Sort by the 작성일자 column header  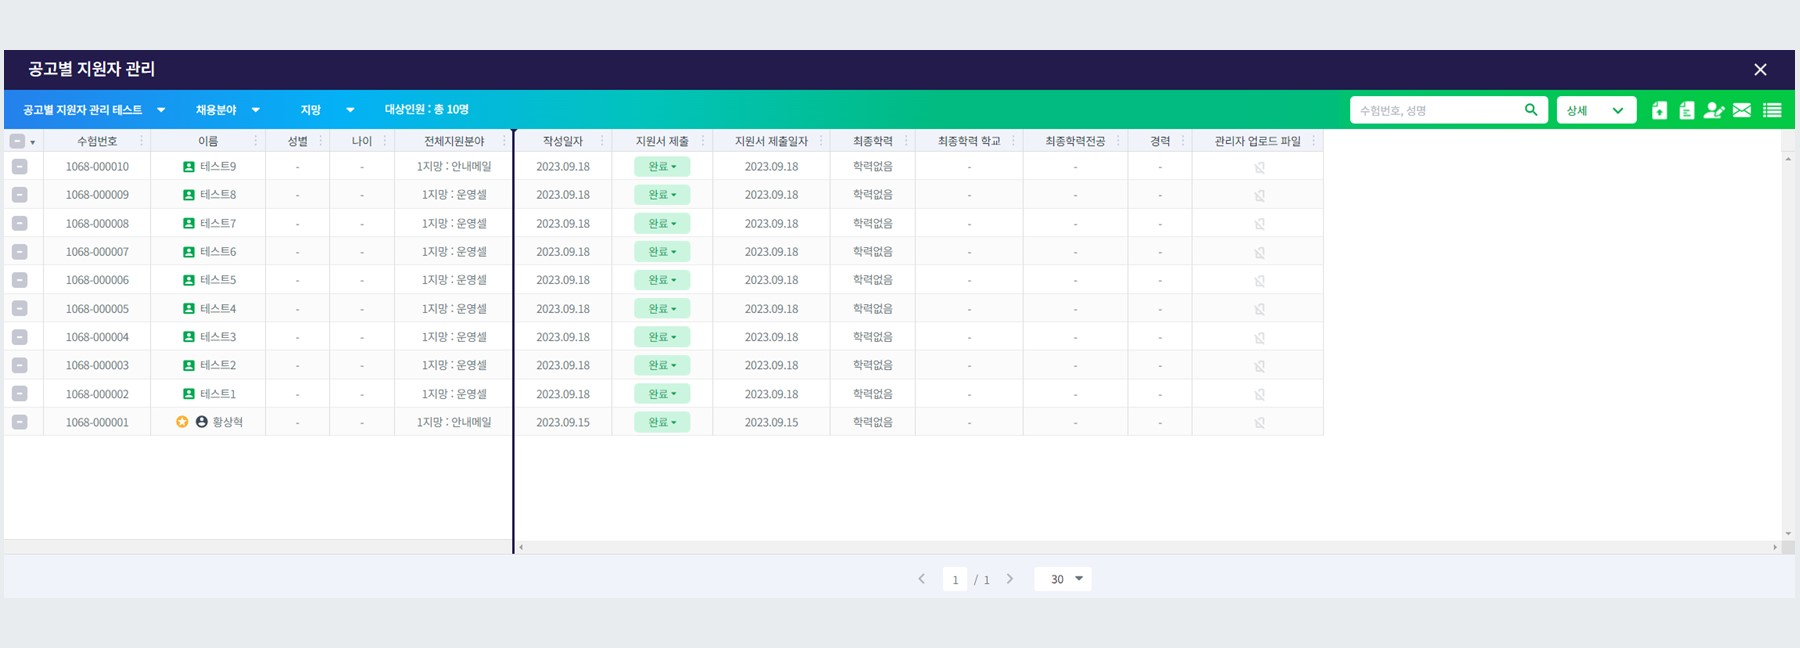(x=563, y=141)
